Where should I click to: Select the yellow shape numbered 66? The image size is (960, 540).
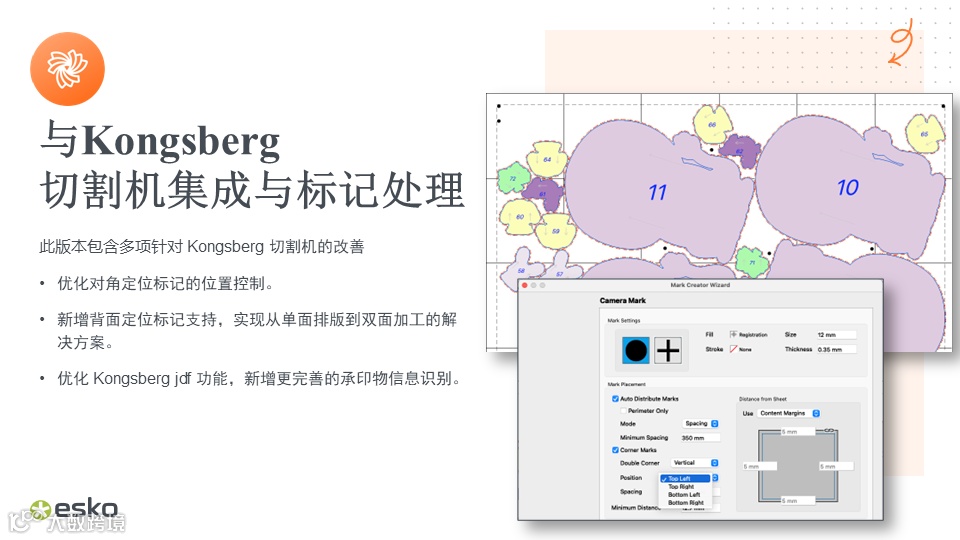712,124
